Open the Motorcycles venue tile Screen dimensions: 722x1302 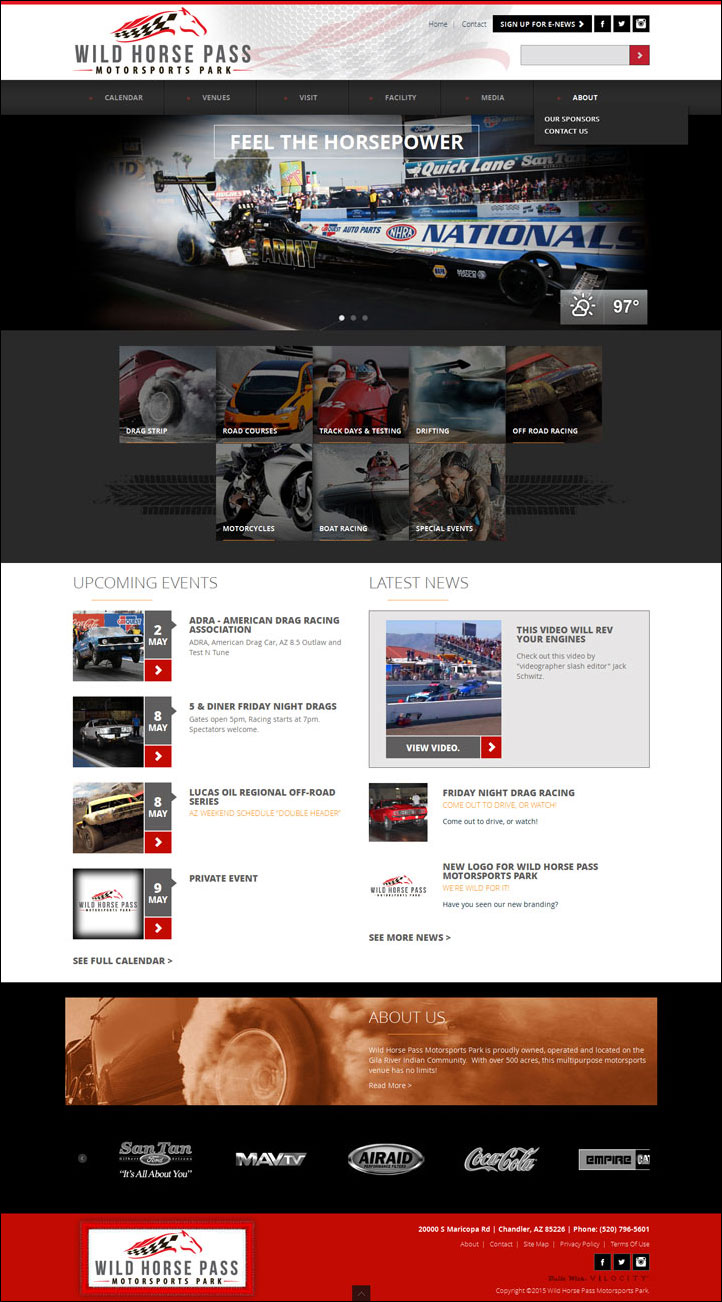(x=264, y=491)
